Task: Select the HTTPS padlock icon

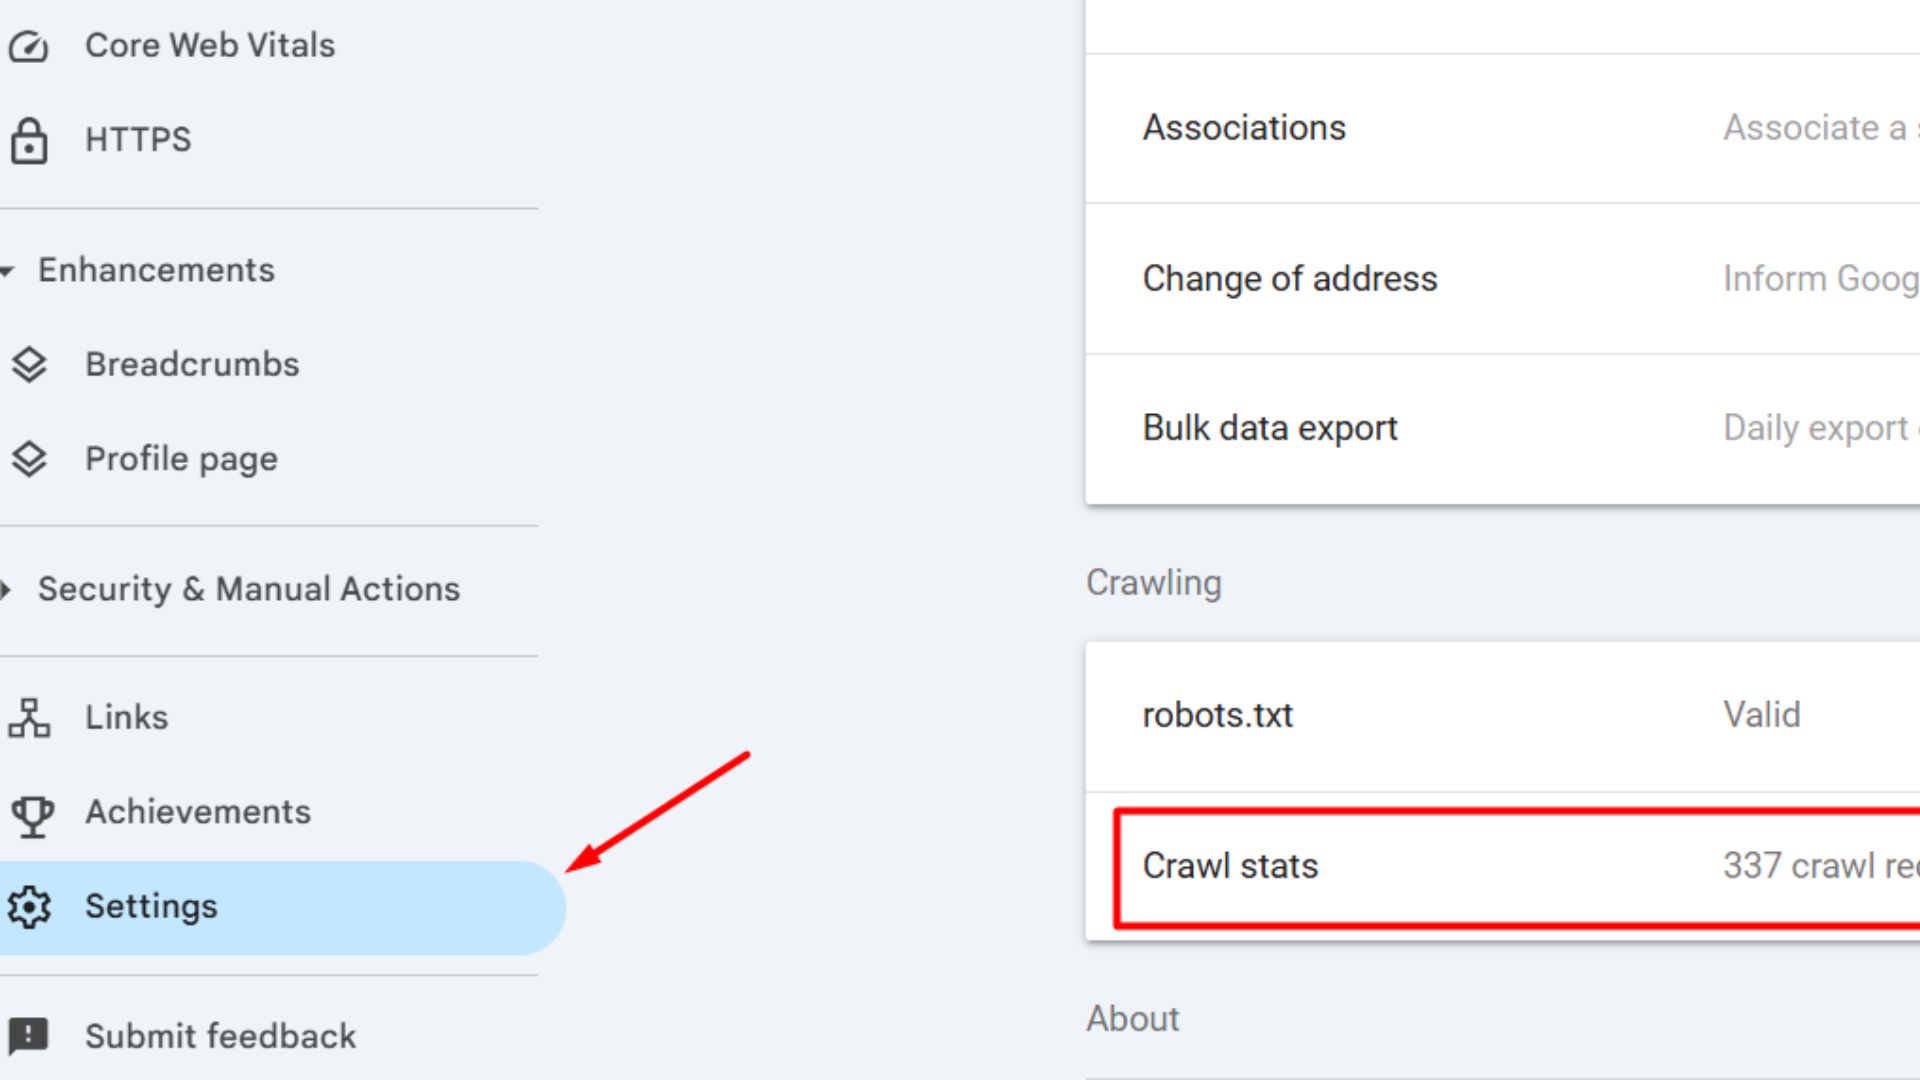Action: pyautogui.click(x=29, y=139)
